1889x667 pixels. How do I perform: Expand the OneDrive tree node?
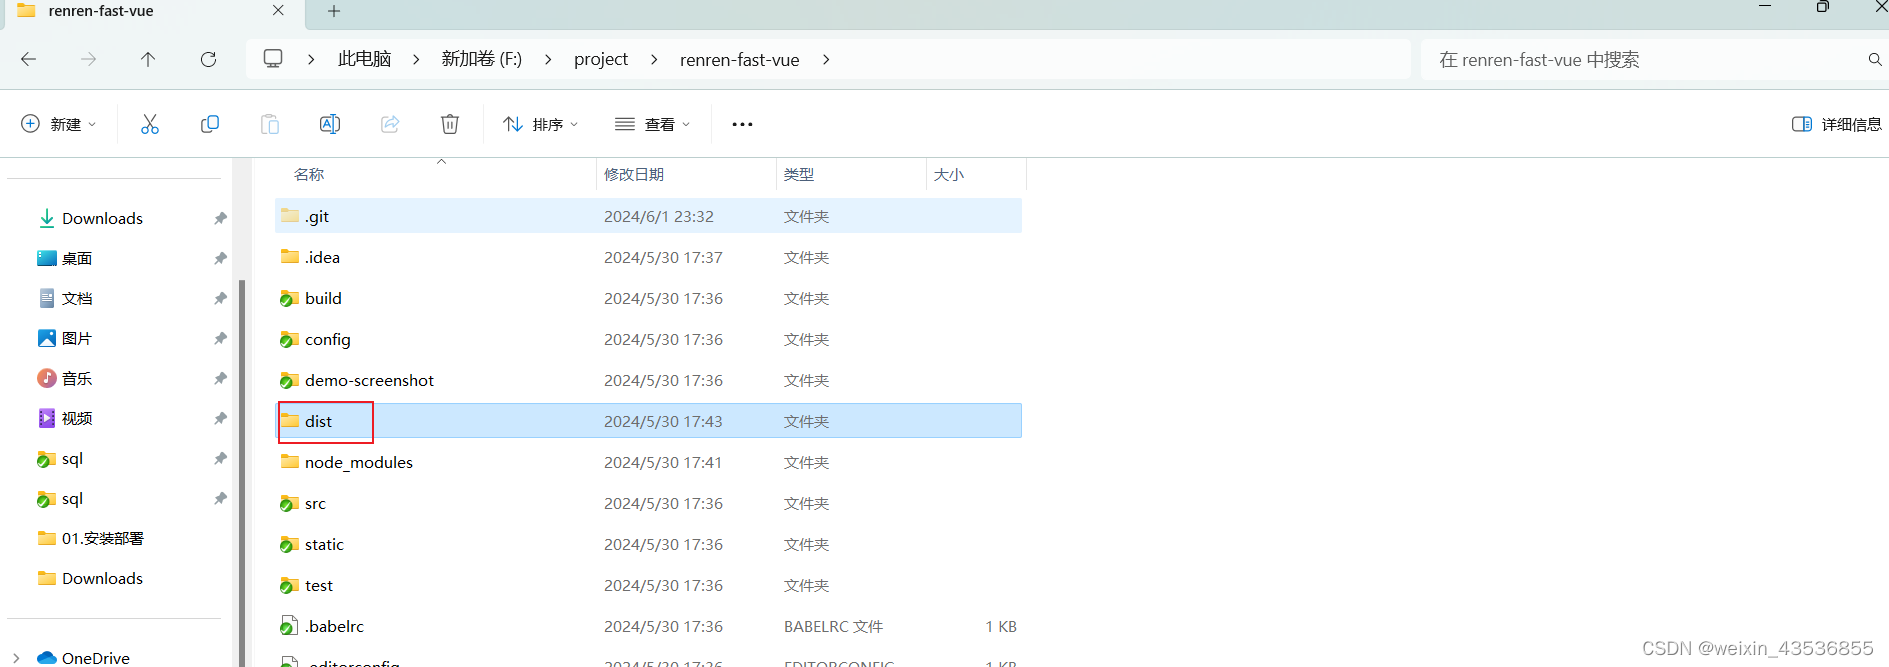click(x=16, y=658)
